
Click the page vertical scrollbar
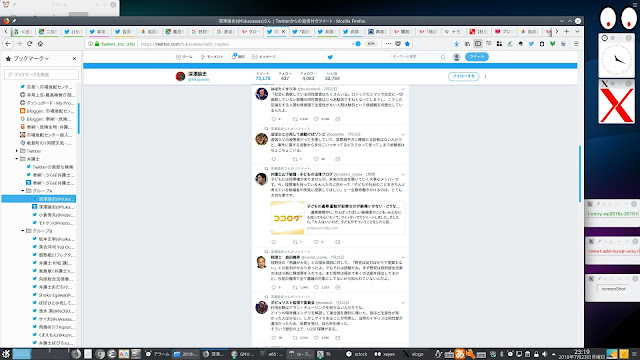580,173
